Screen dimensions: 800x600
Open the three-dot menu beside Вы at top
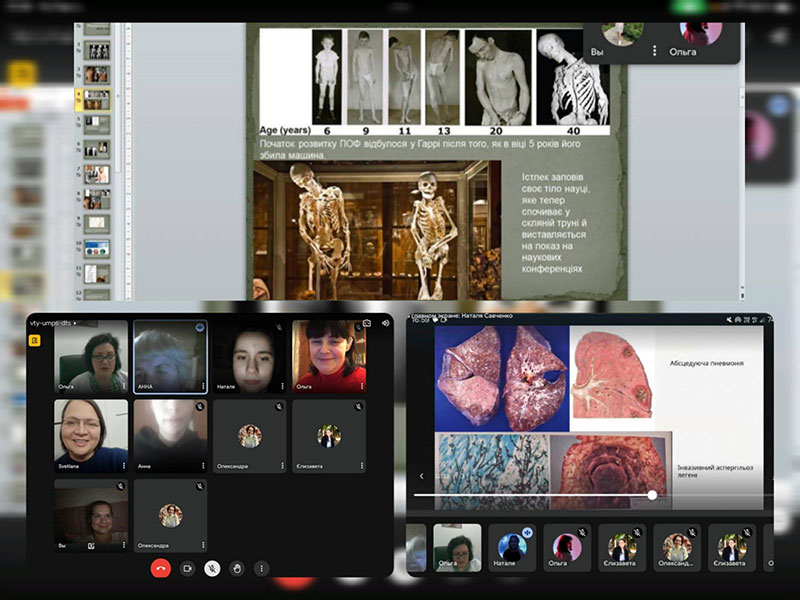(x=655, y=50)
